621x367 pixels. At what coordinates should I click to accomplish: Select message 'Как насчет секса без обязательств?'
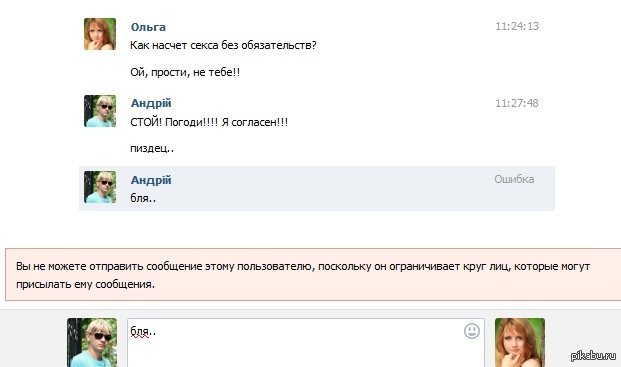point(223,46)
